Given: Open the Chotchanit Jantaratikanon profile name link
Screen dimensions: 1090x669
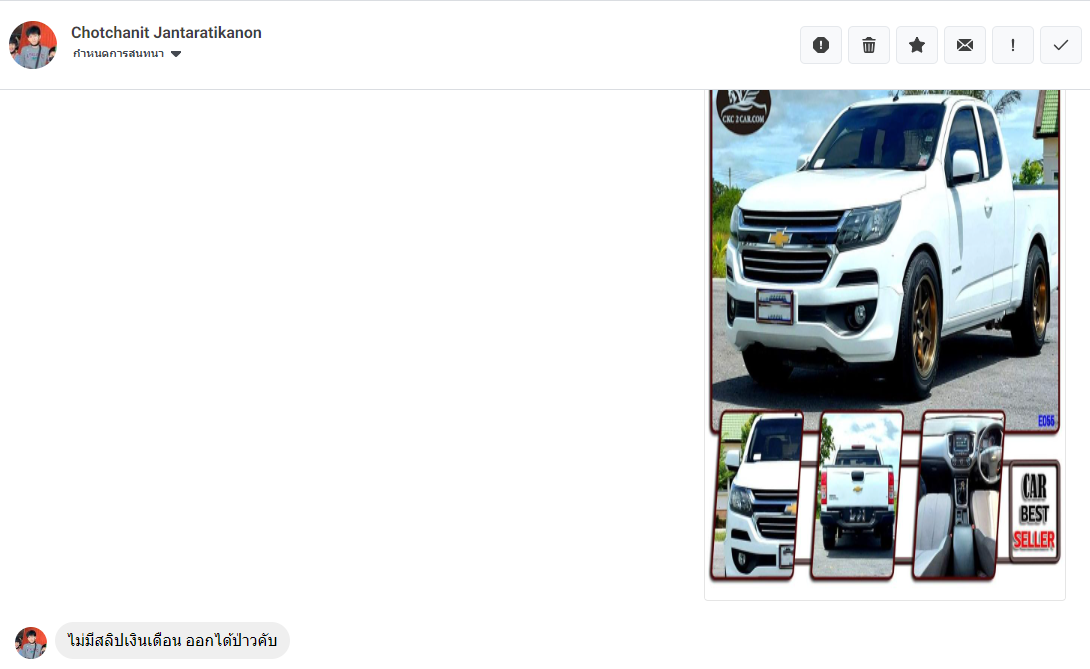Looking at the screenshot, I should click(x=166, y=33).
